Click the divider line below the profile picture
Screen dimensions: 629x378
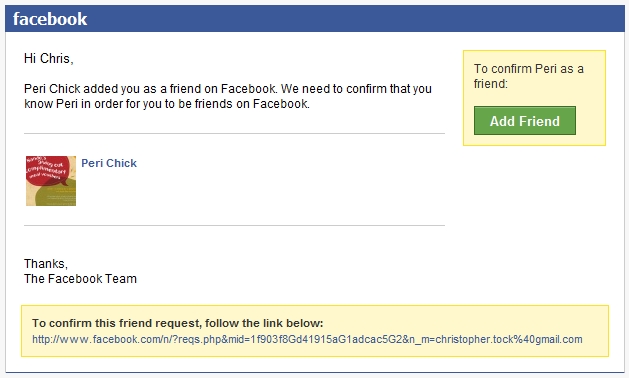[x=234, y=226]
